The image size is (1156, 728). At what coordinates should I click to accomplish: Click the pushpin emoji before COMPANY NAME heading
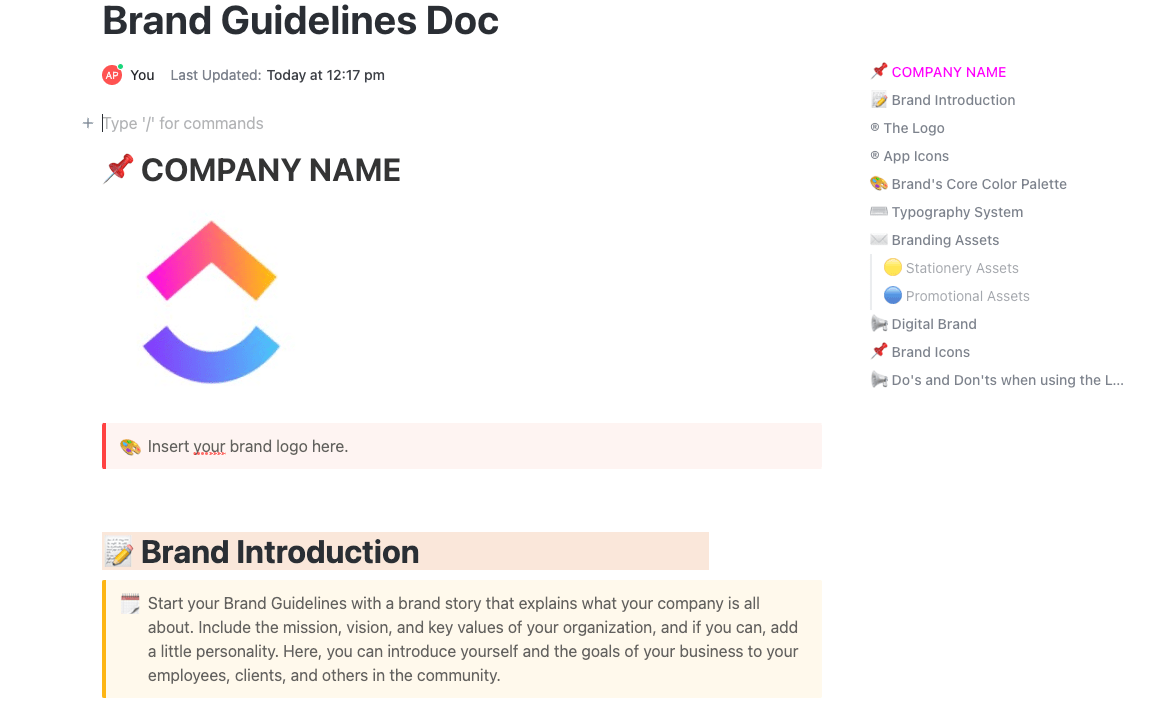[118, 169]
